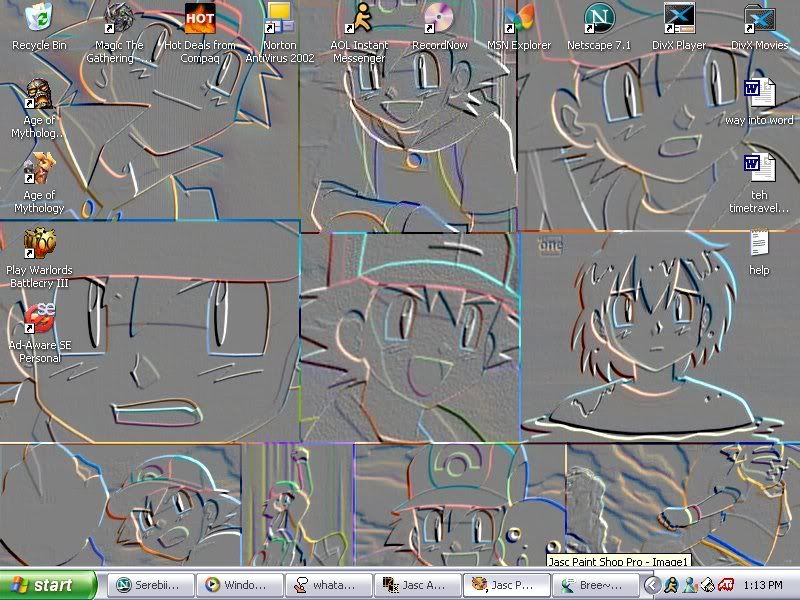Switch to the Serebii Netscape taskbar window
Image resolution: width=800 pixels, height=600 pixels.
tap(151, 585)
